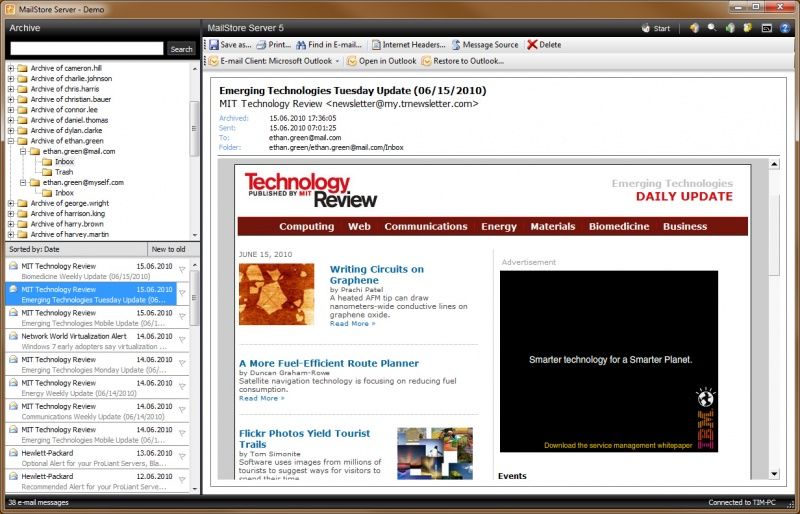Select Archive of dylan.clarke folder

pyautogui.click(x=66, y=131)
